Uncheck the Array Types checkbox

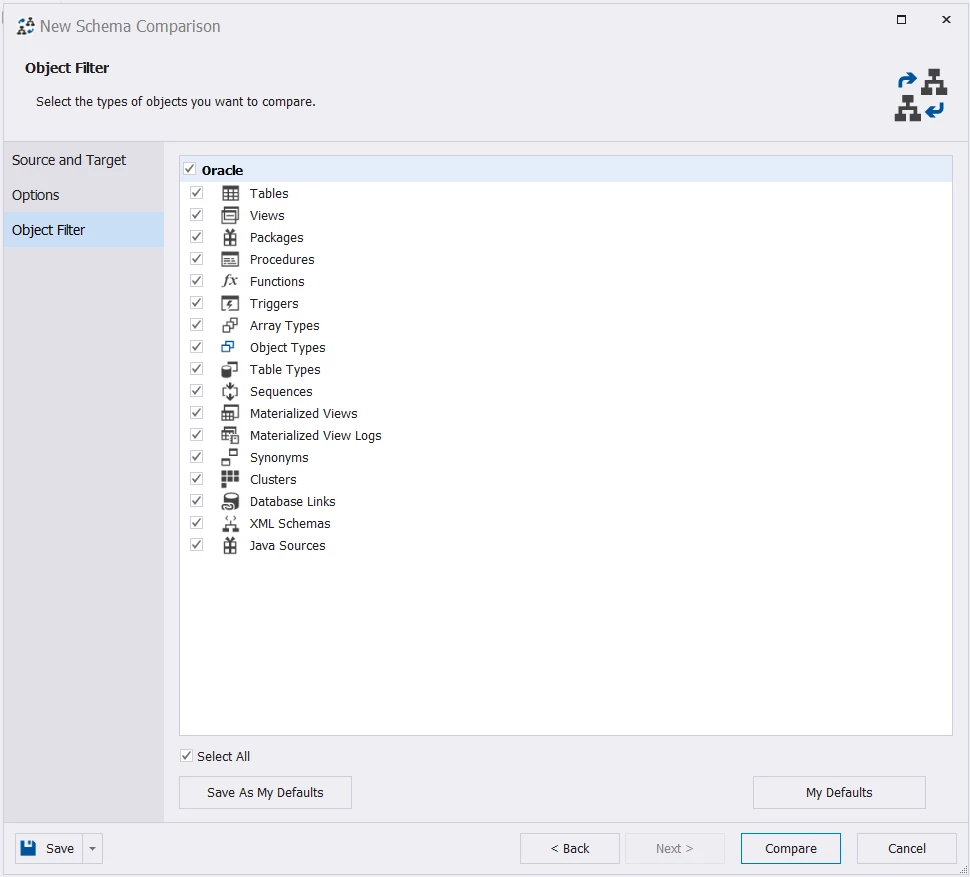click(x=197, y=325)
